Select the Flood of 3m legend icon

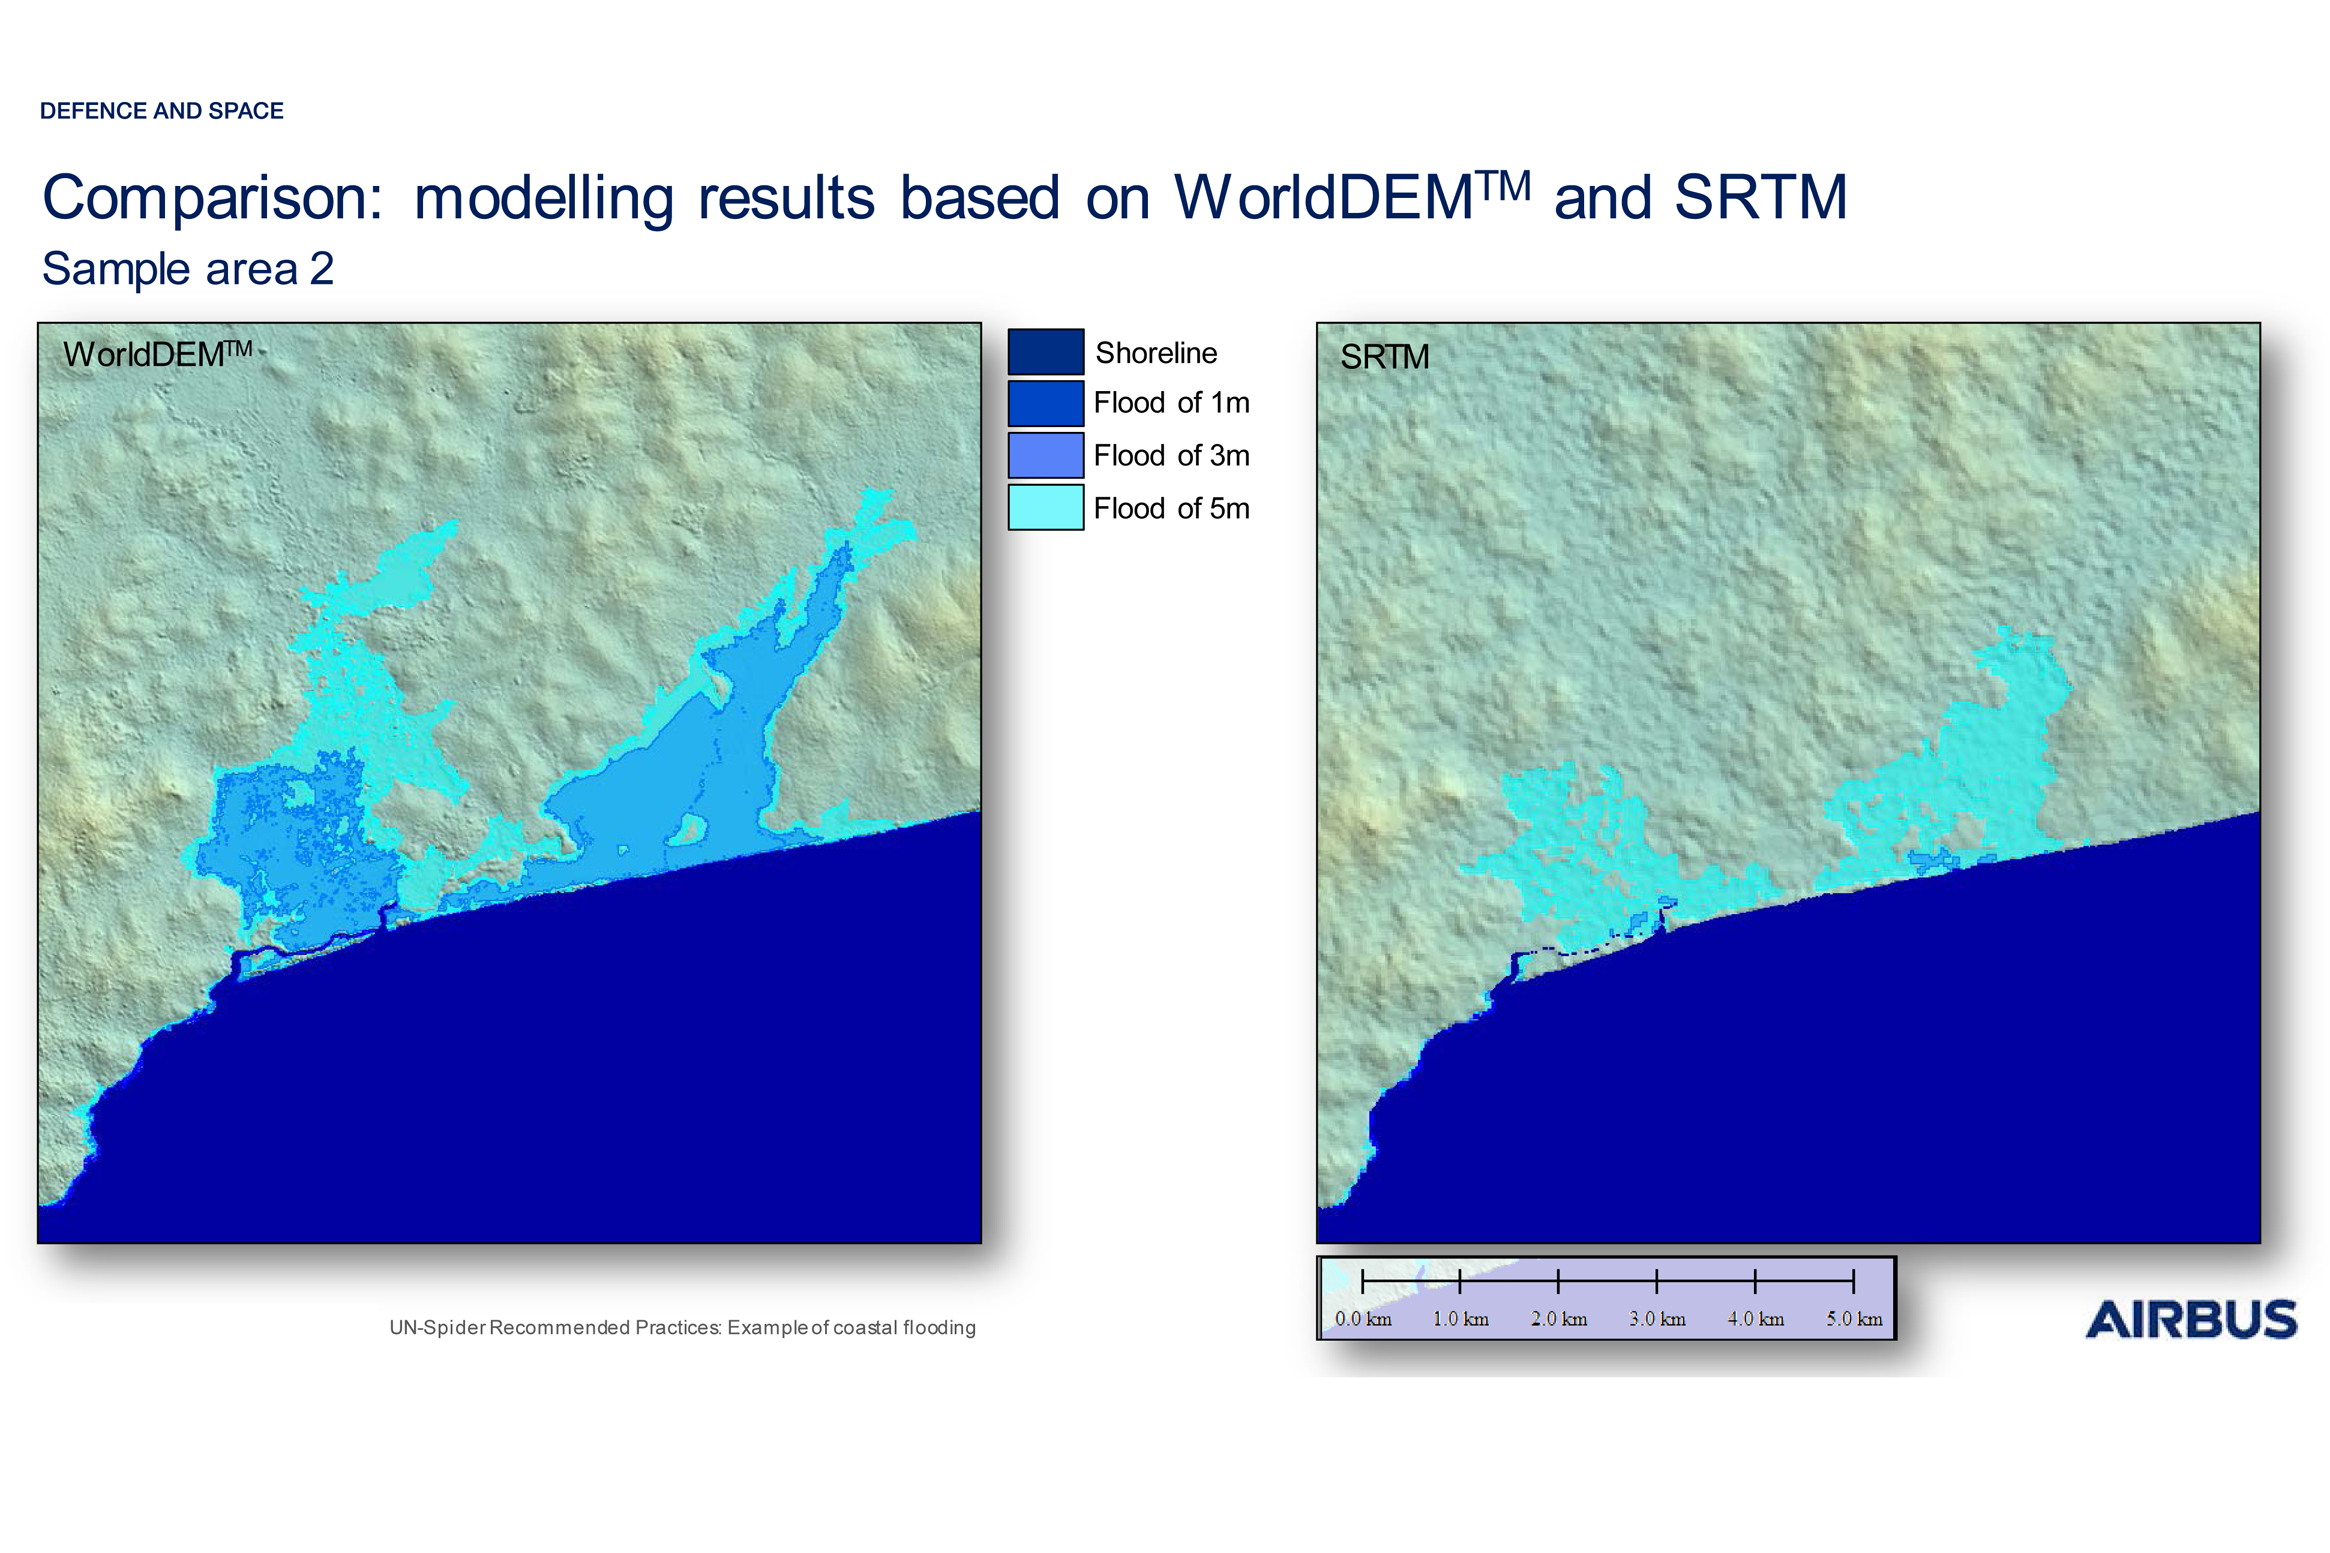pos(1045,456)
